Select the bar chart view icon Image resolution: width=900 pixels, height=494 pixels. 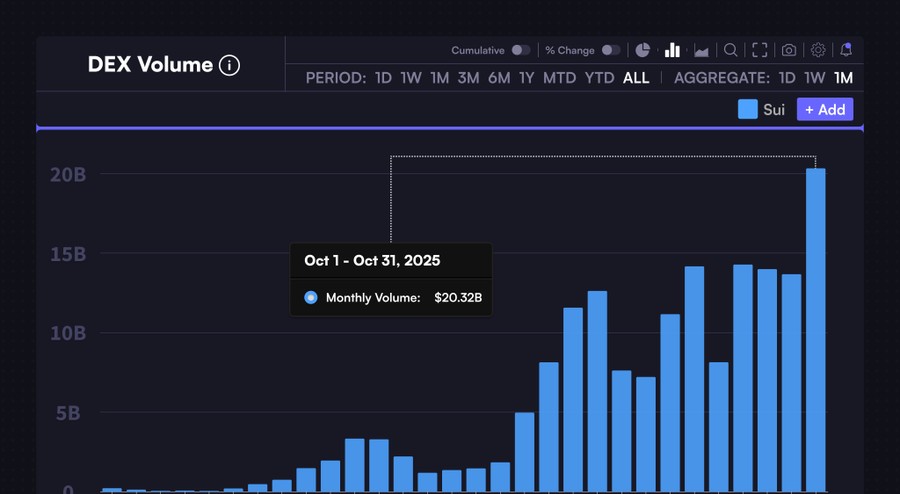(x=672, y=50)
